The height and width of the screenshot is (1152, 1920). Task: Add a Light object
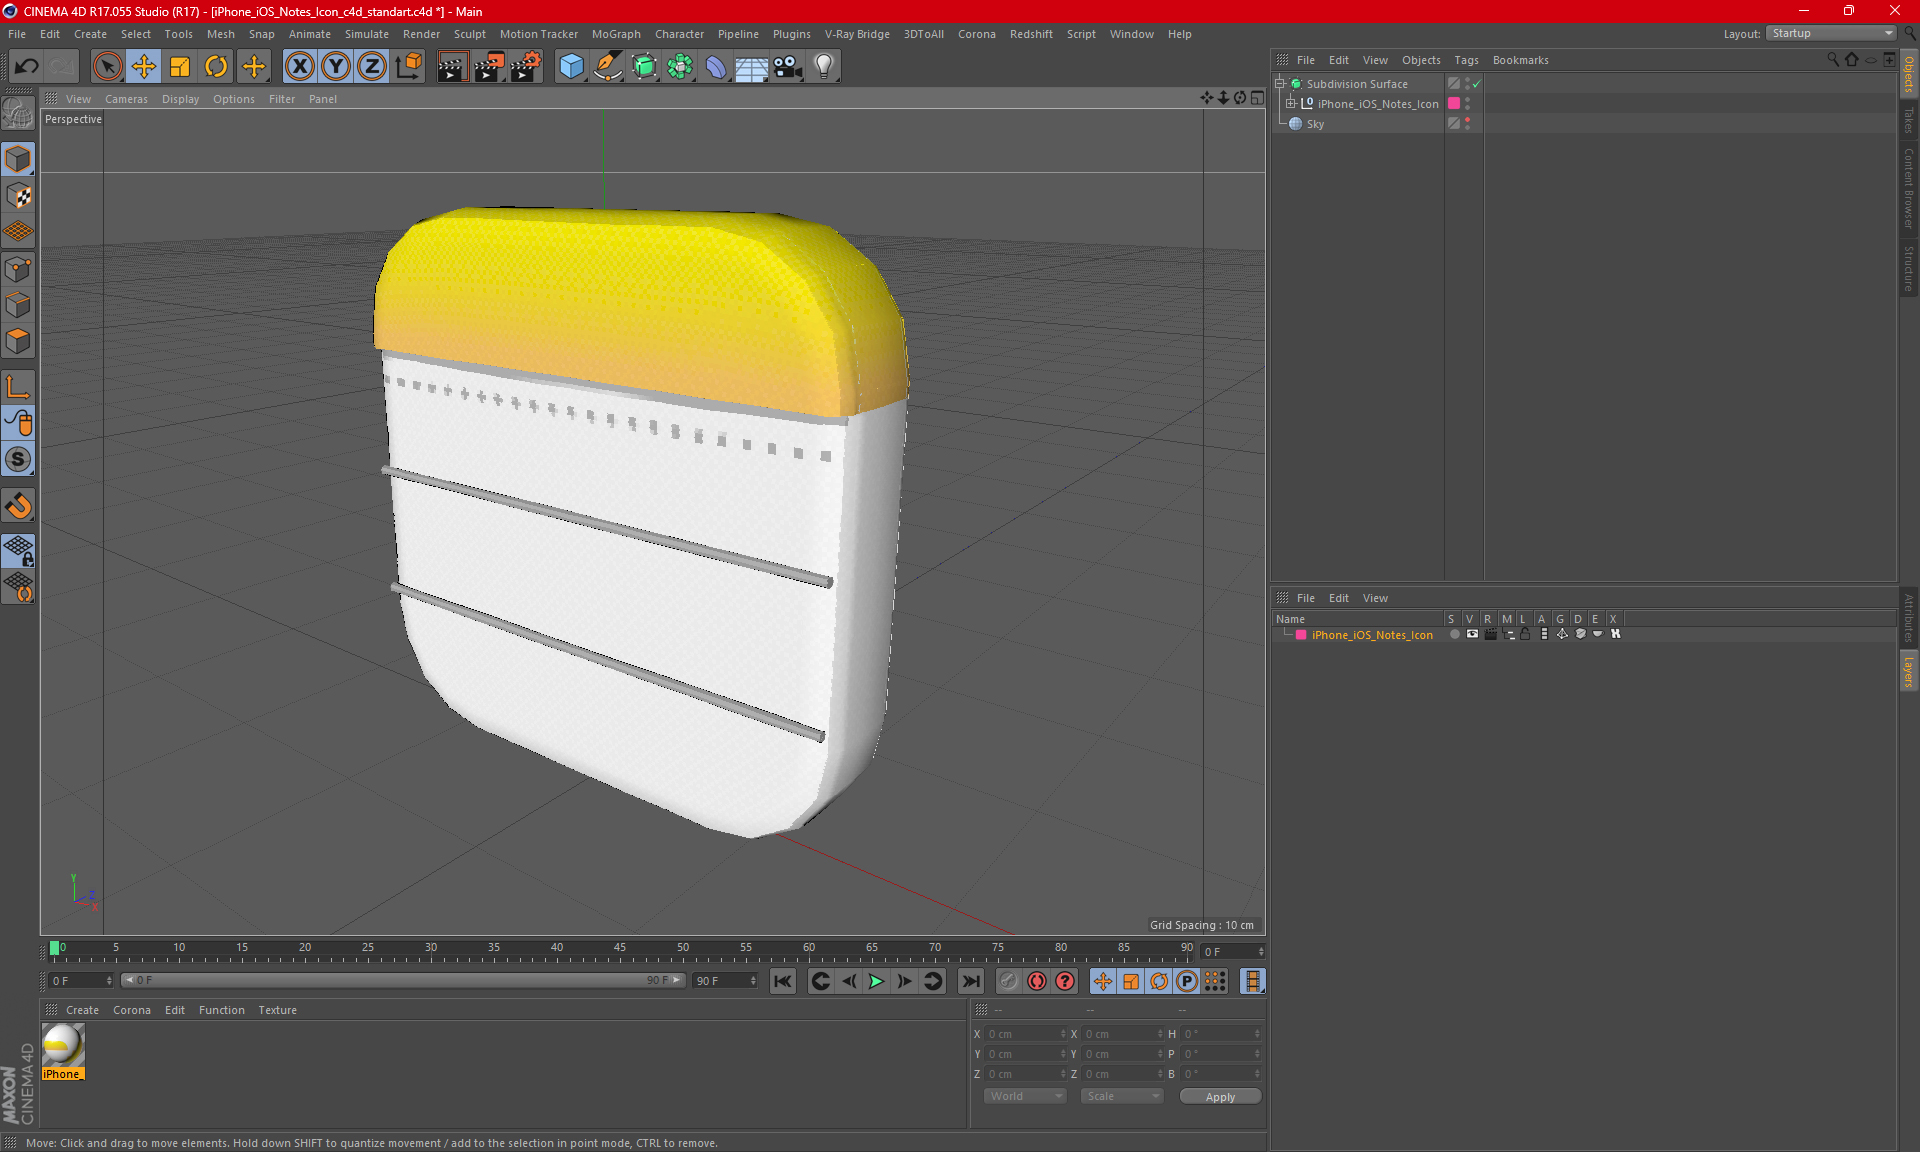click(x=824, y=66)
